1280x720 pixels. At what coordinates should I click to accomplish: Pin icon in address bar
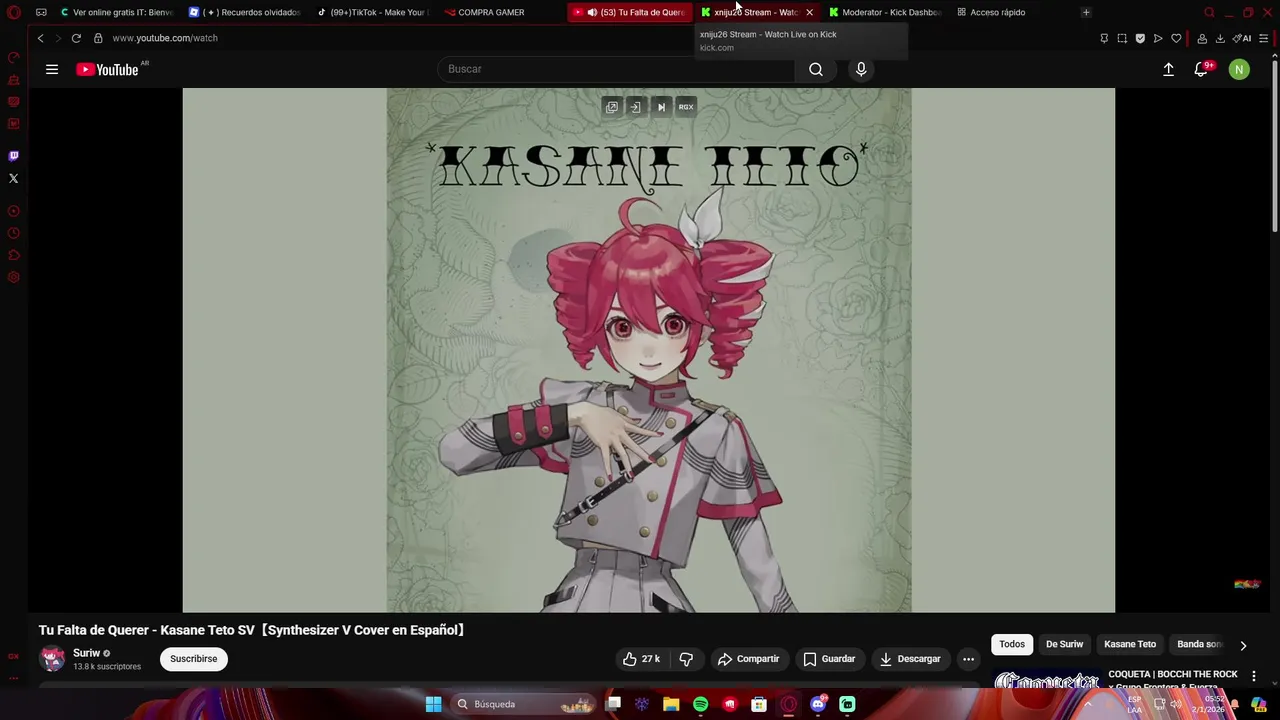pos(1104,38)
